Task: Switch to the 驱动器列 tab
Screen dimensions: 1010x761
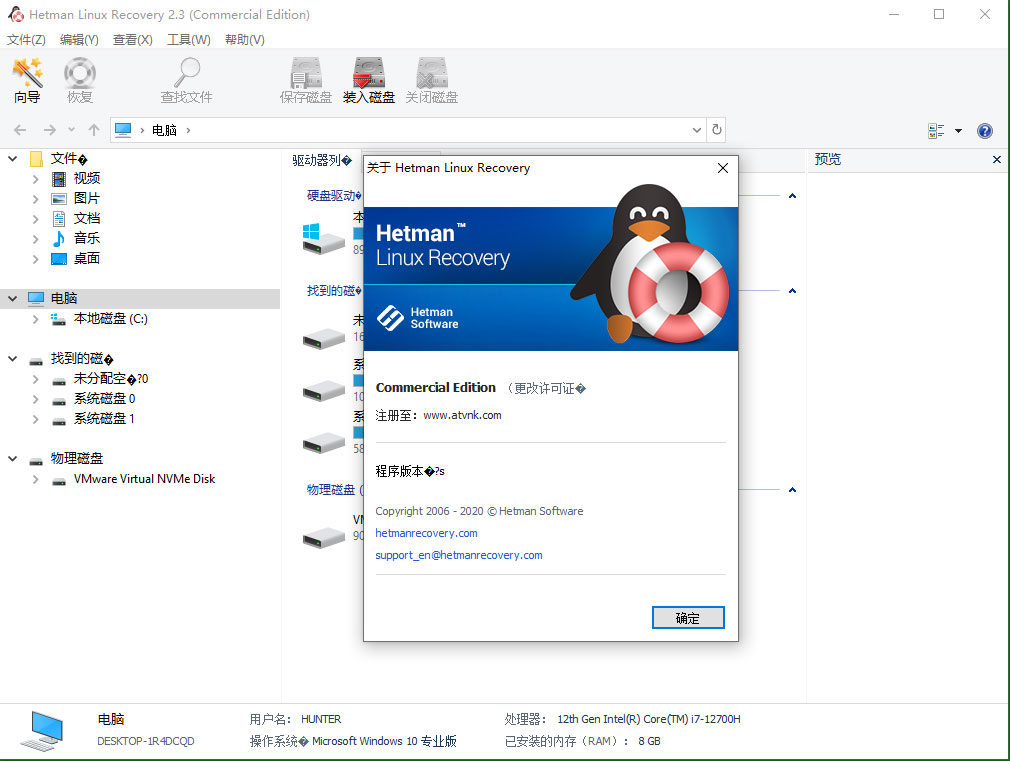Action: (x=322, y=160)
